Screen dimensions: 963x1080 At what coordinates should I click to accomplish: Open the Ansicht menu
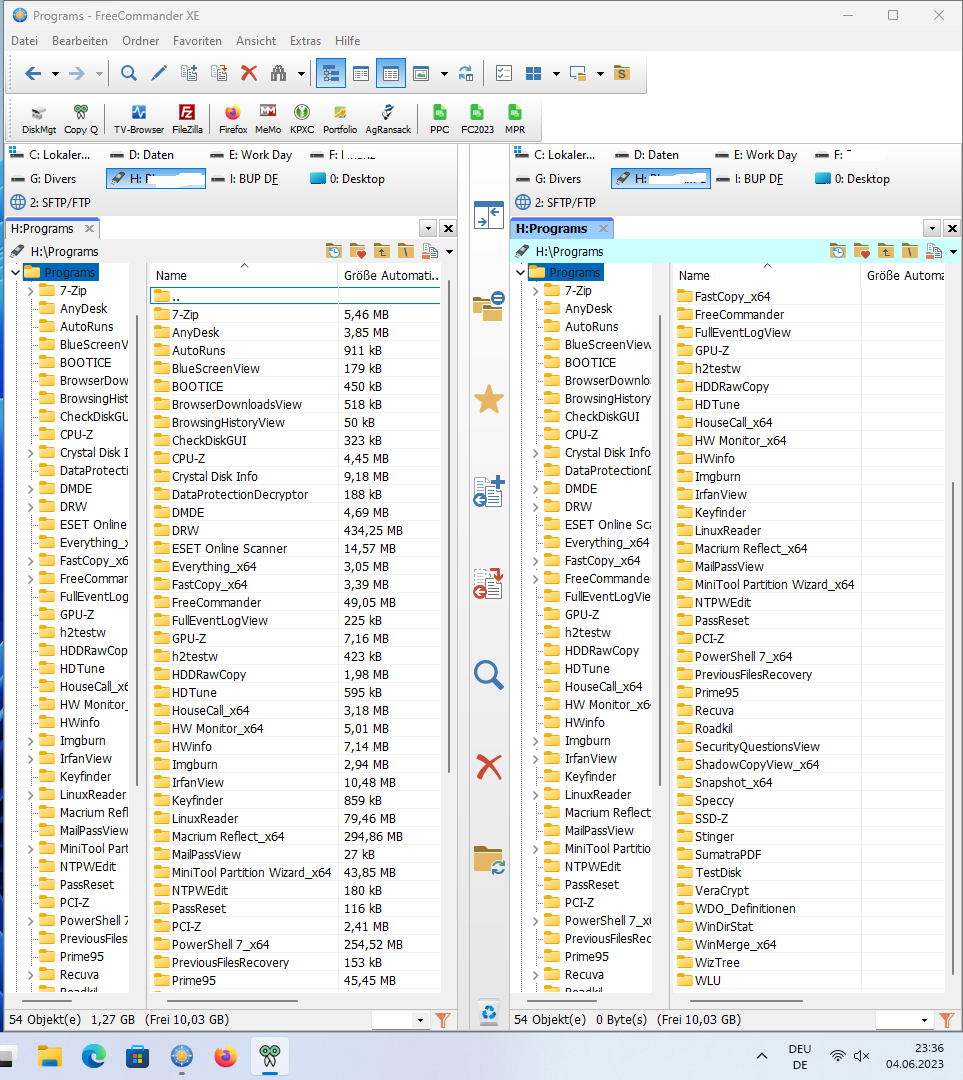coord(256,41)
